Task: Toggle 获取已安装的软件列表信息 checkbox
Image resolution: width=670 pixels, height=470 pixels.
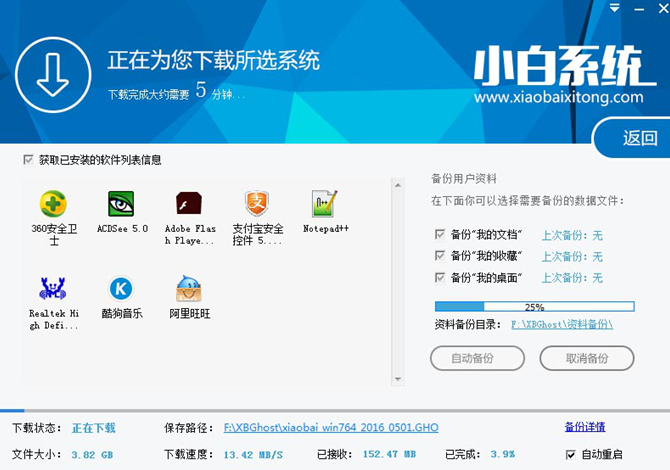Action: pos(28,160)
